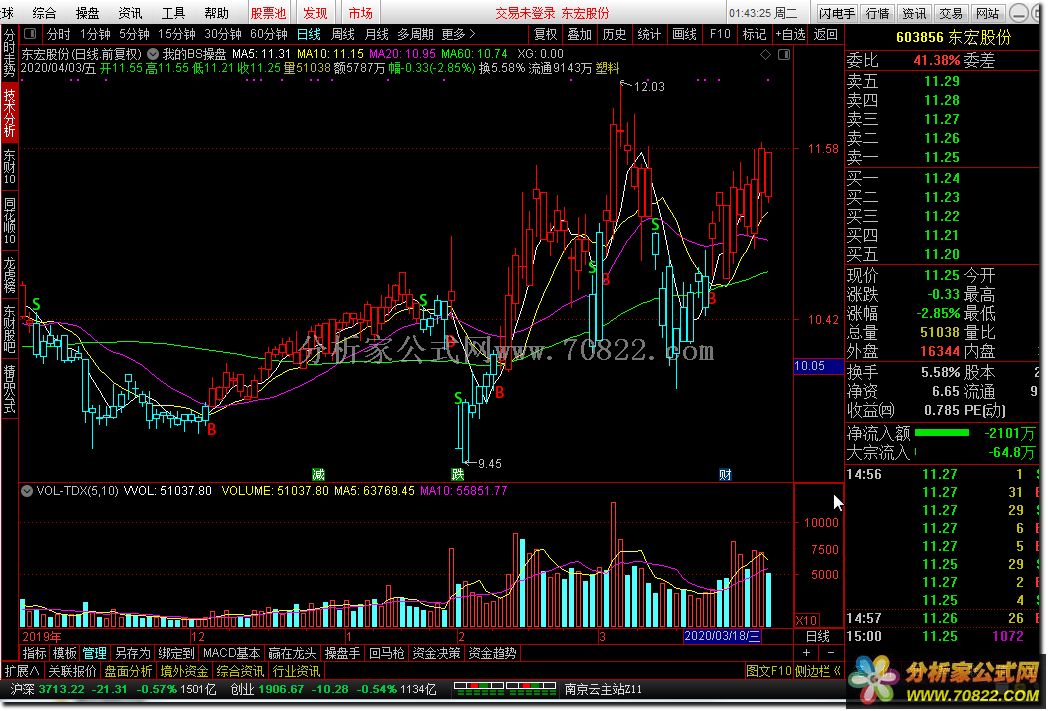The height and width of the screenshot is (711, 1048).
Task: Click the 绑定到 bind button
Action: pos(176,654)
